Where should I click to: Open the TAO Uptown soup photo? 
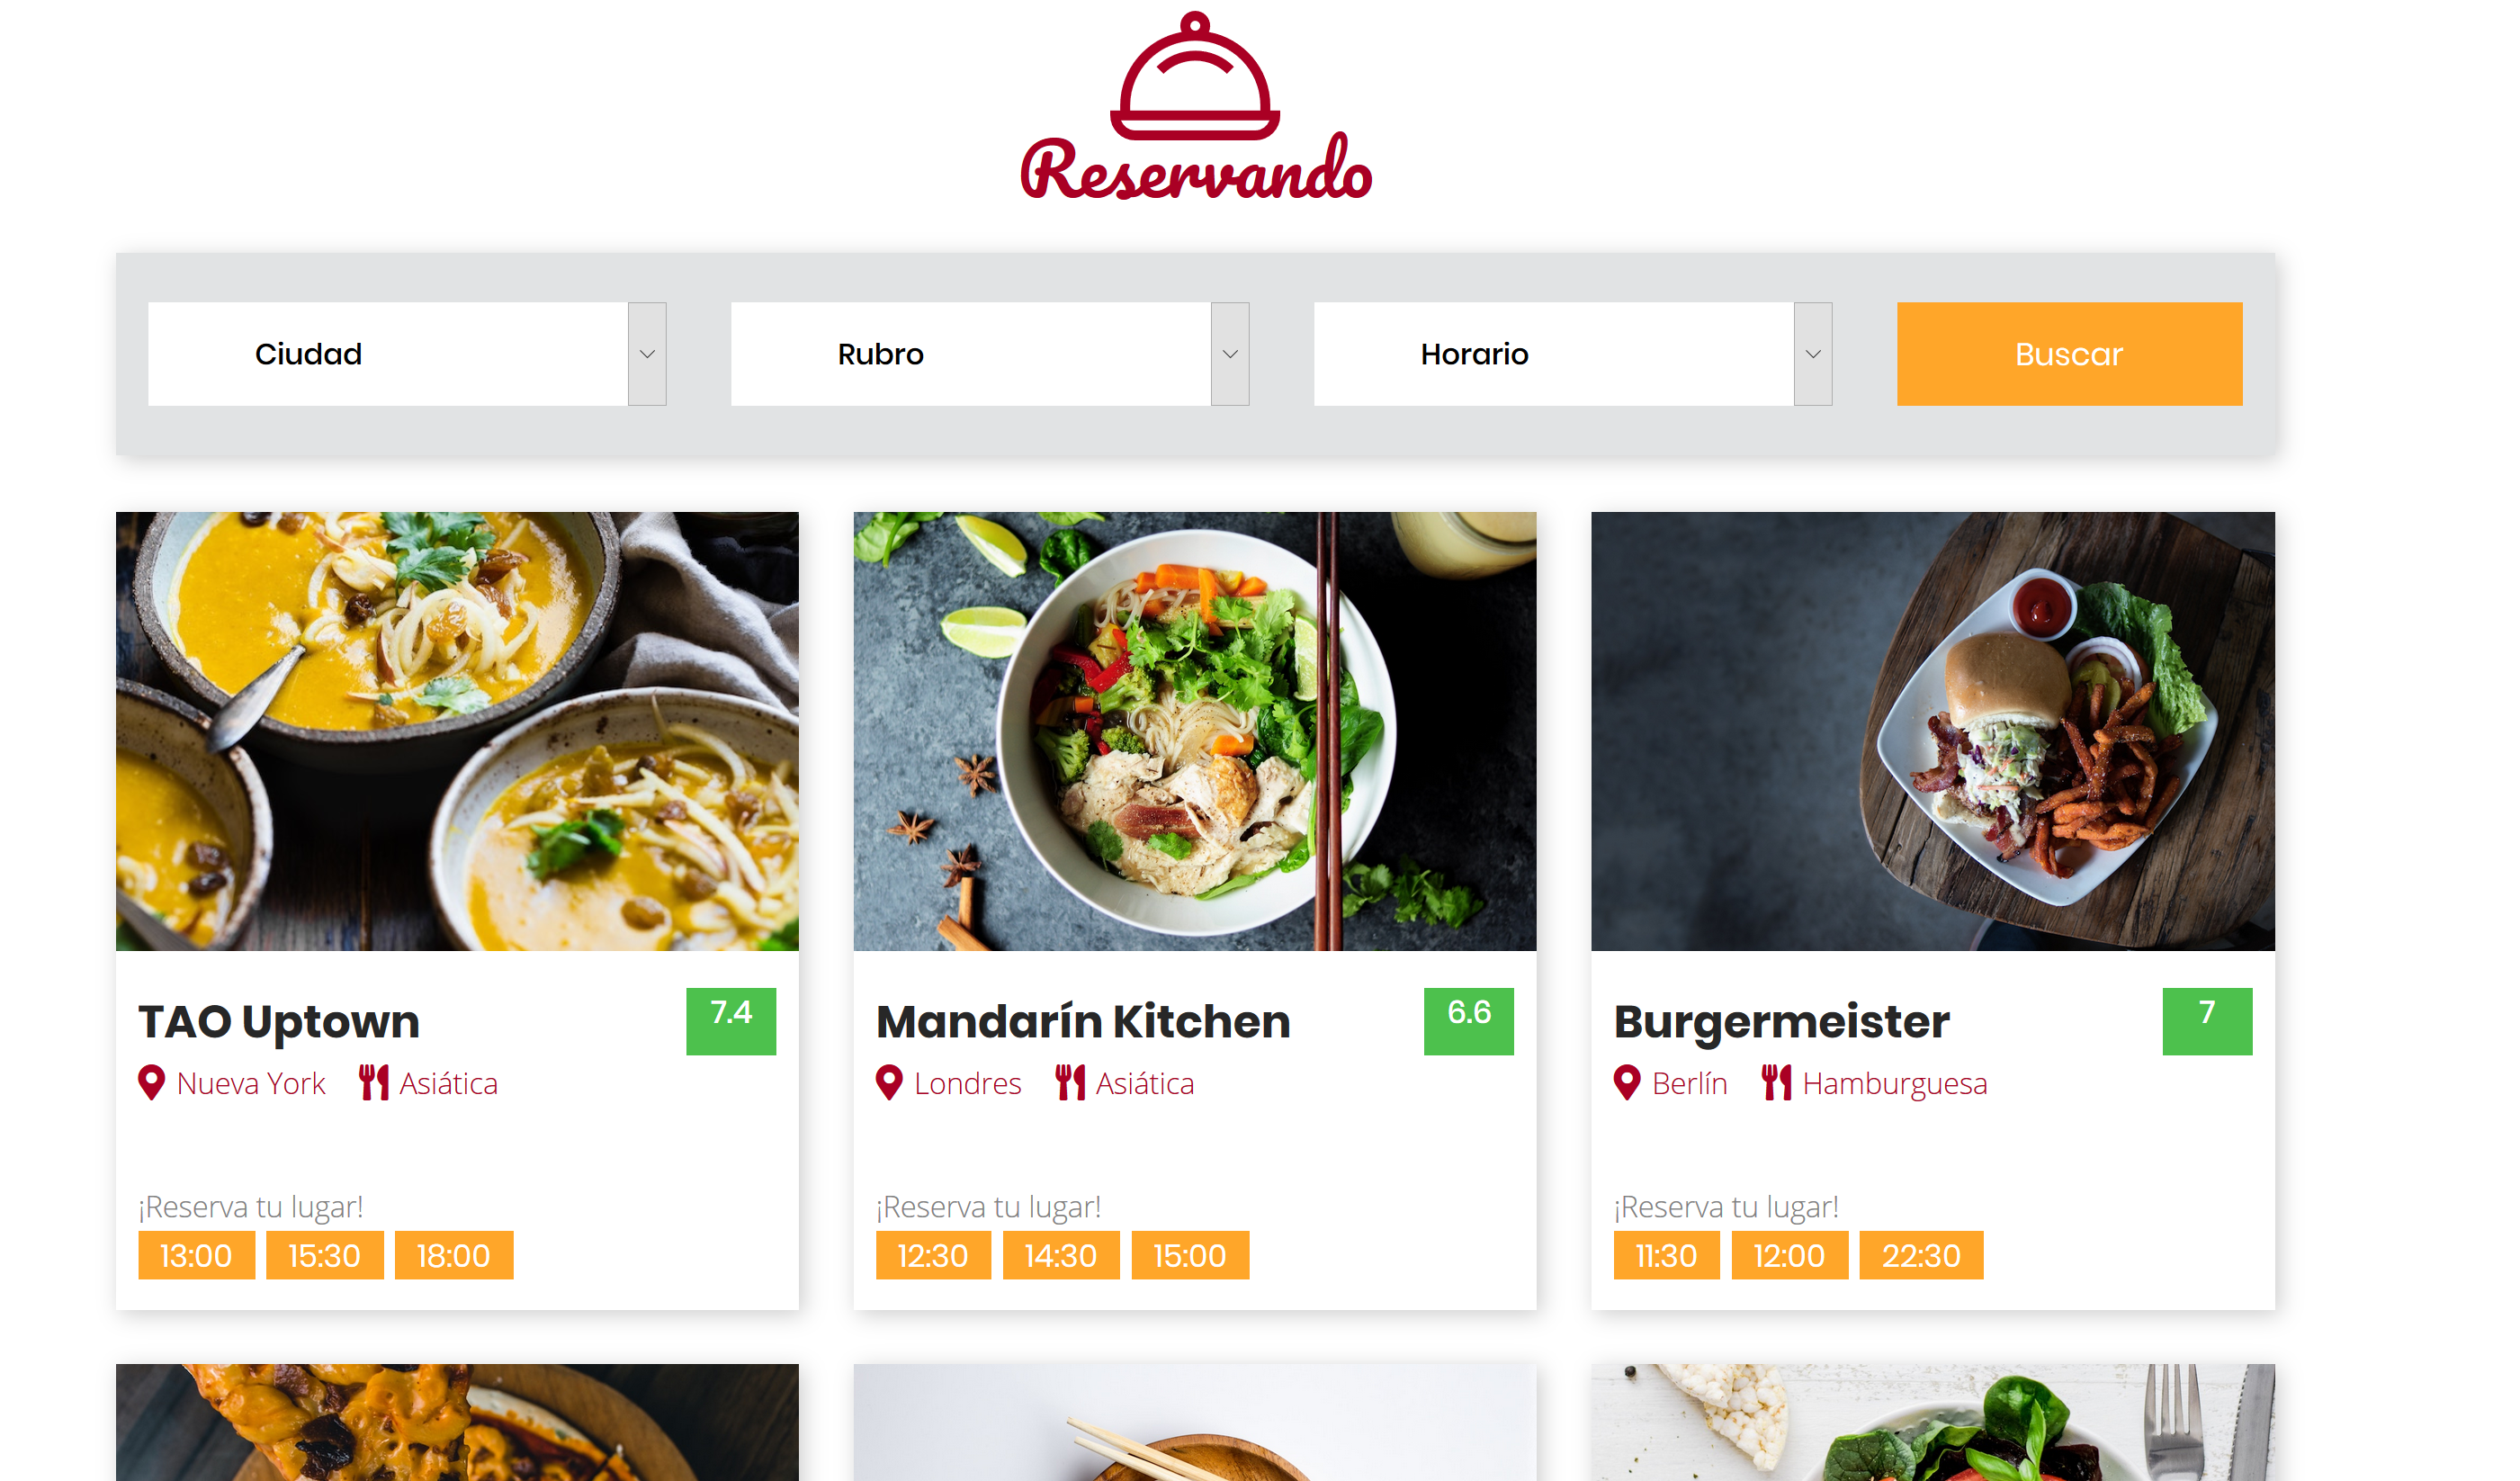click(457, 731)
